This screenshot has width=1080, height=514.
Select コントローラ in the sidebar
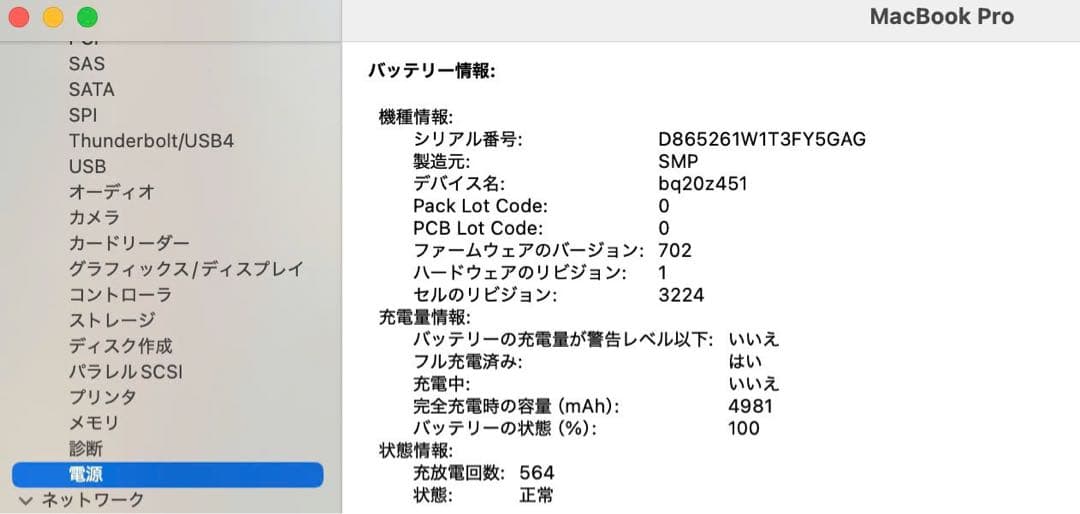pyautogui.click(x=121, y=295)
